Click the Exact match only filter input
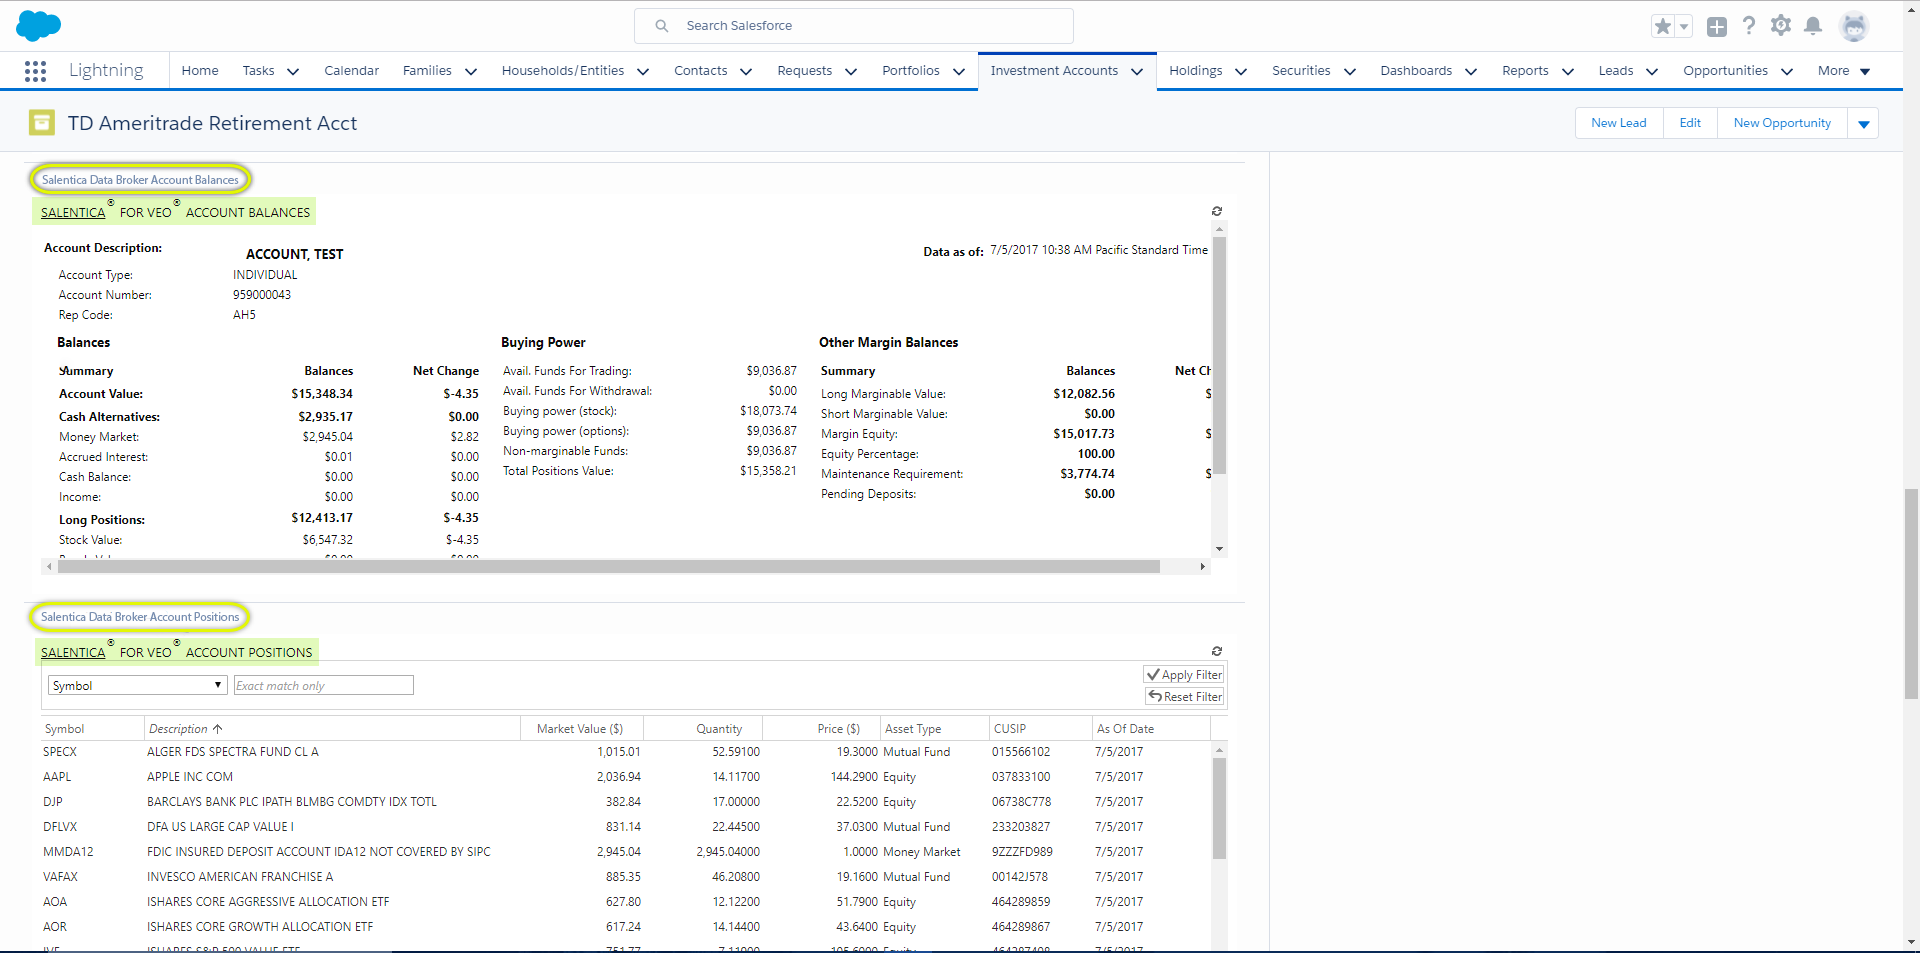Image resolution: width=1920 pixels, height=953 pixels. (x=323, y=685)
